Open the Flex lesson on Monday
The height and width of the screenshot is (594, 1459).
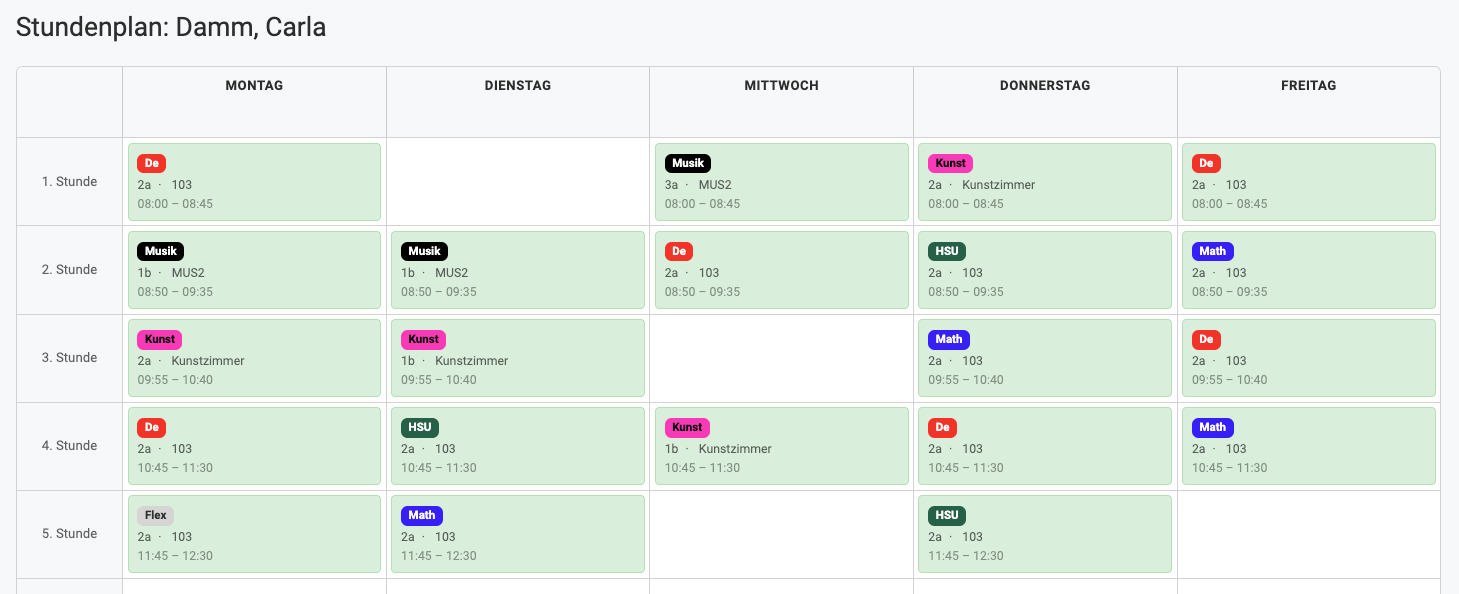[x=254, y=534]
